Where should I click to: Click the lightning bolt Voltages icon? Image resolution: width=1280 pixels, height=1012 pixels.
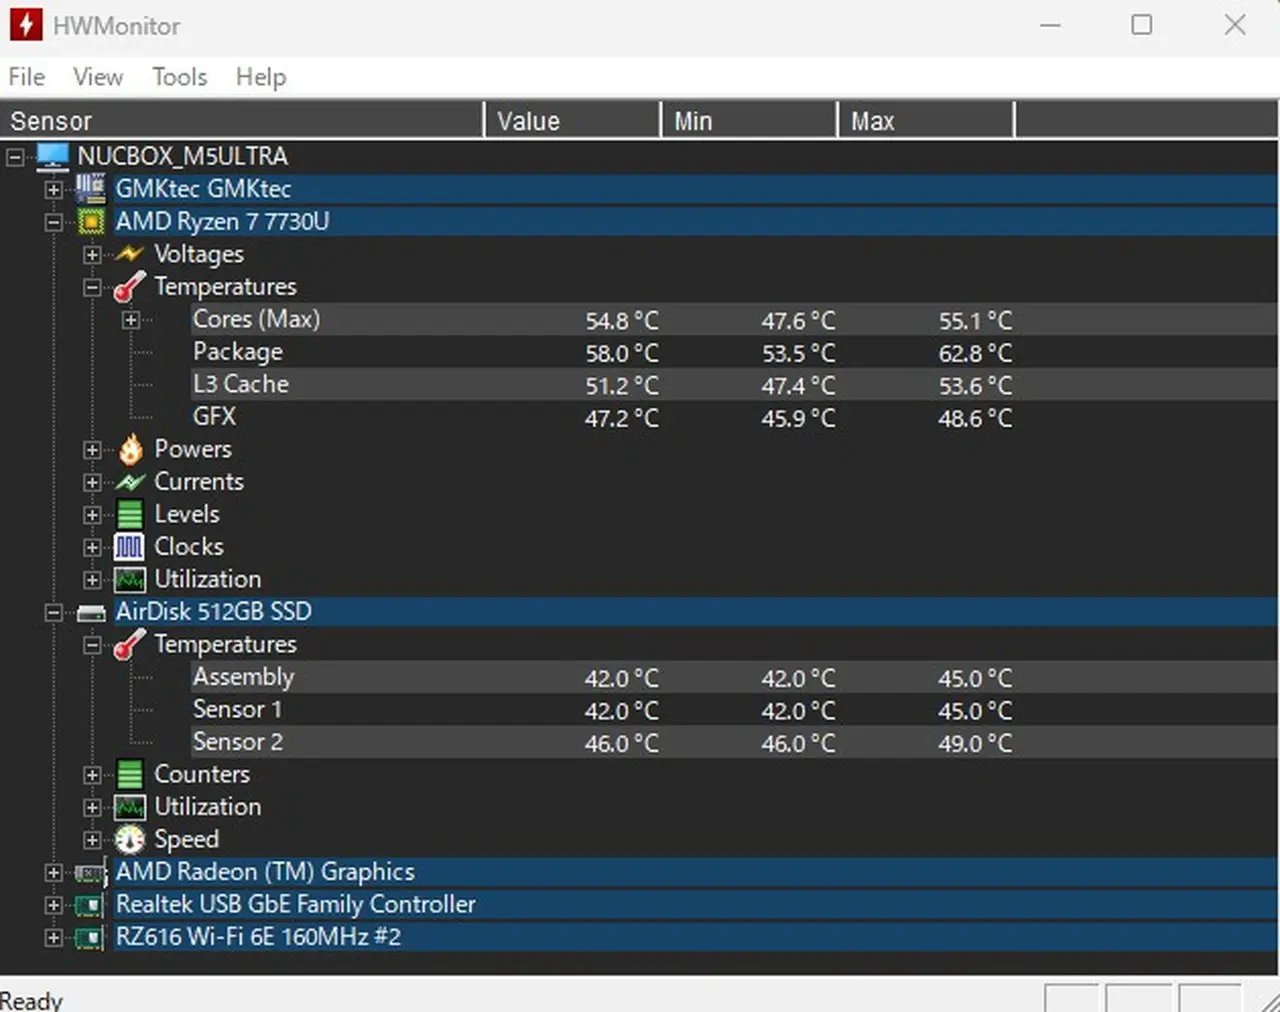[130, 254]
